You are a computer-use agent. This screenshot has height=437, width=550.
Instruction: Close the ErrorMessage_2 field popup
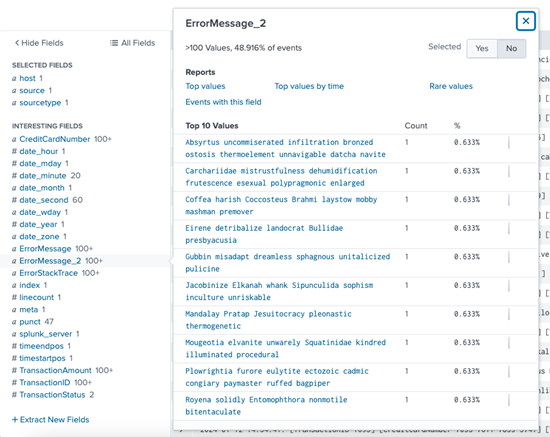525,21
